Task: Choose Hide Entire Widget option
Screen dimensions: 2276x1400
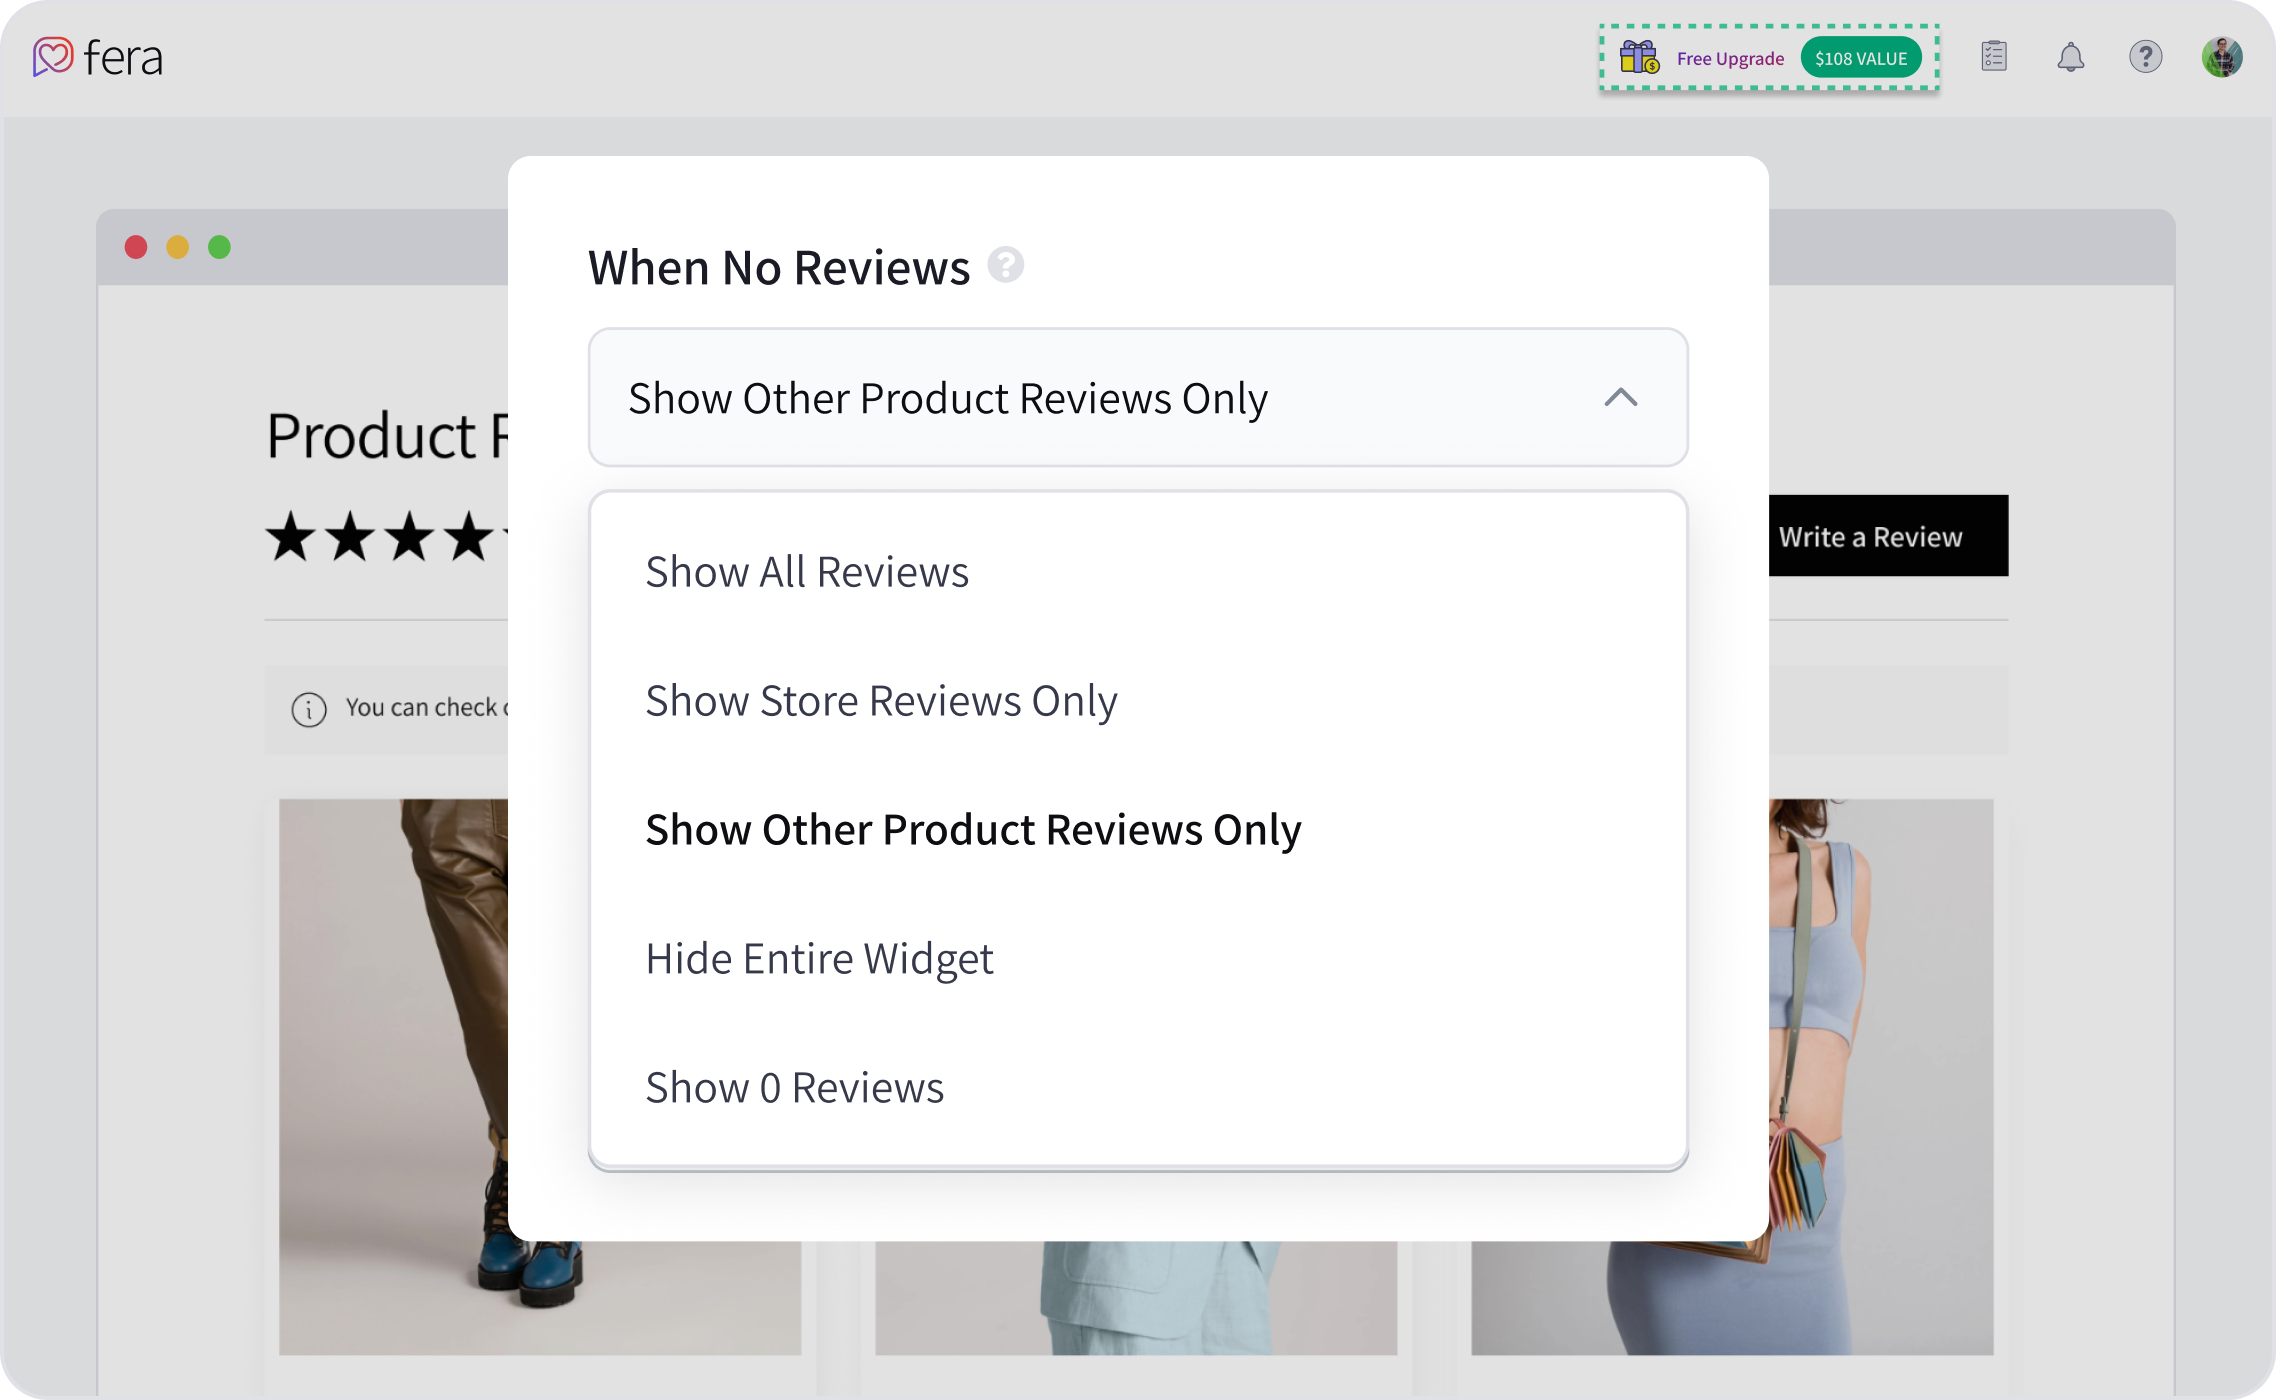Action: [x=1138, y=959]
